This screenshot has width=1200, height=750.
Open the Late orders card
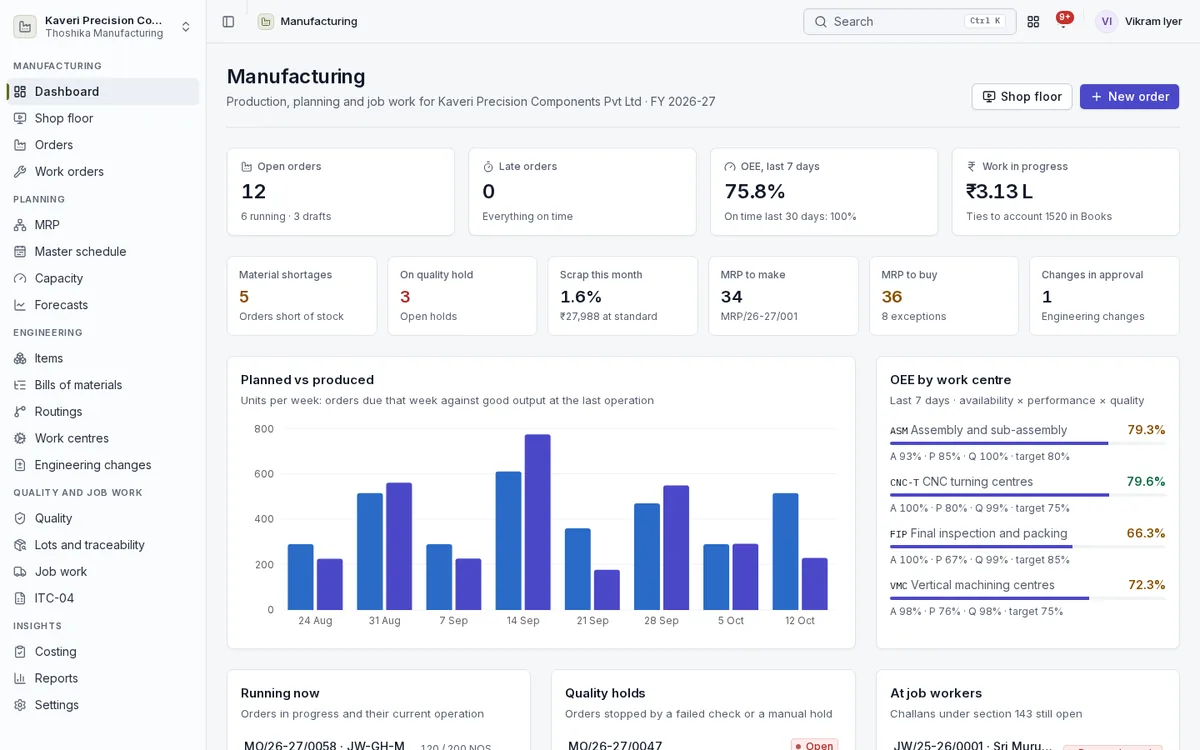(x=582, y=192)
